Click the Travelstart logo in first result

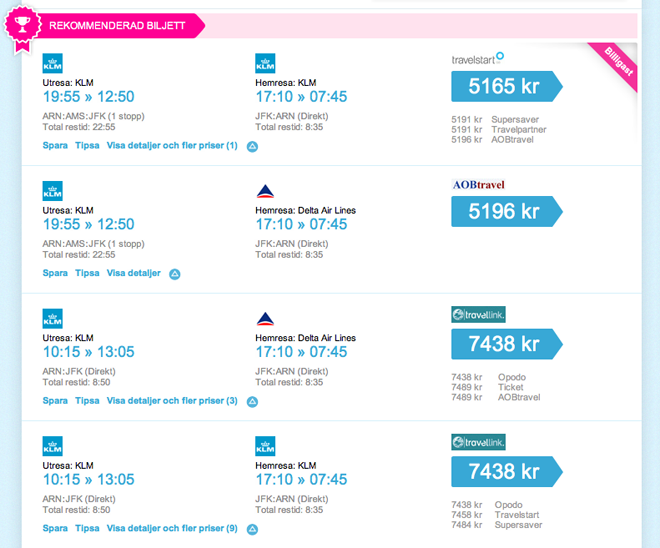477,59
